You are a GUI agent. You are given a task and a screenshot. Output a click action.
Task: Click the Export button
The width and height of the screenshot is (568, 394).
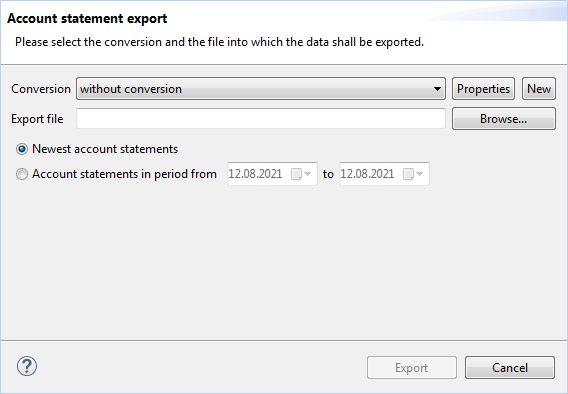click(412, 368)
